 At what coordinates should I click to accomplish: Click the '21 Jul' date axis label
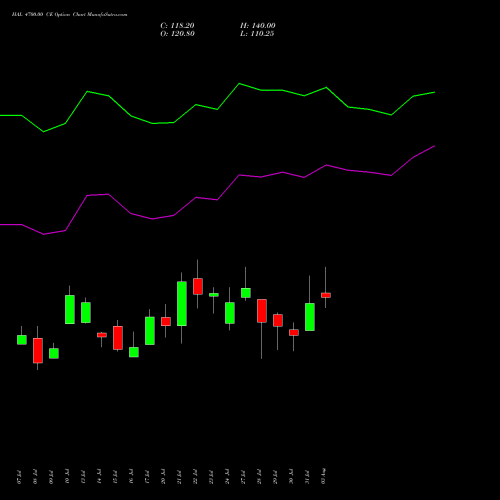click(x=179, y=477)
